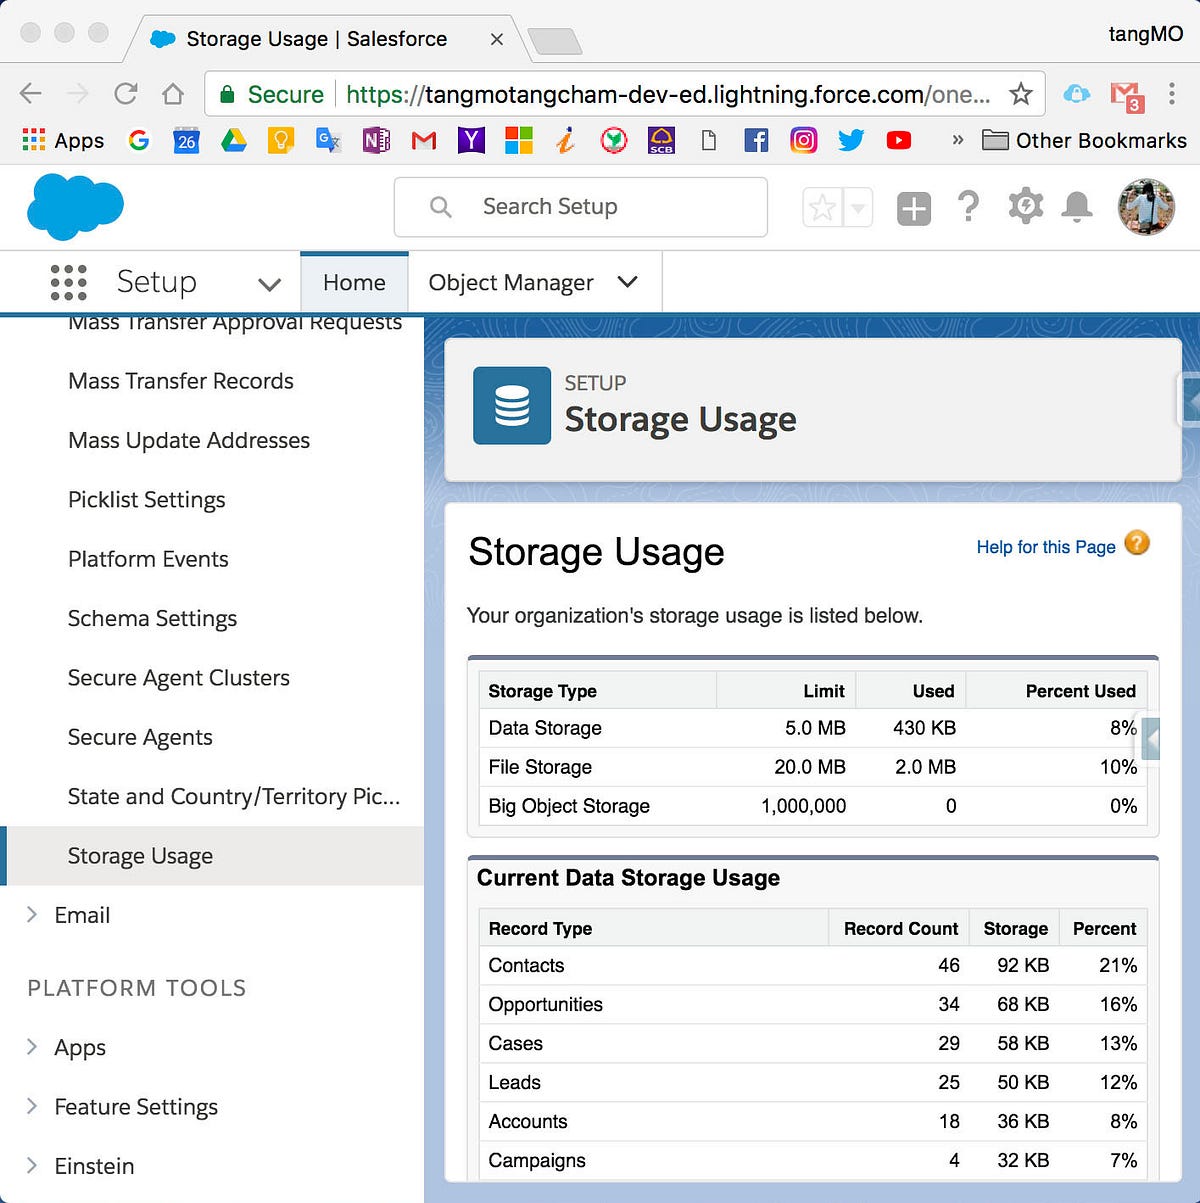Click the notifications bell icon
The width and height of the screenshot is (1200, 1203).
click(x=1077, y=207)
